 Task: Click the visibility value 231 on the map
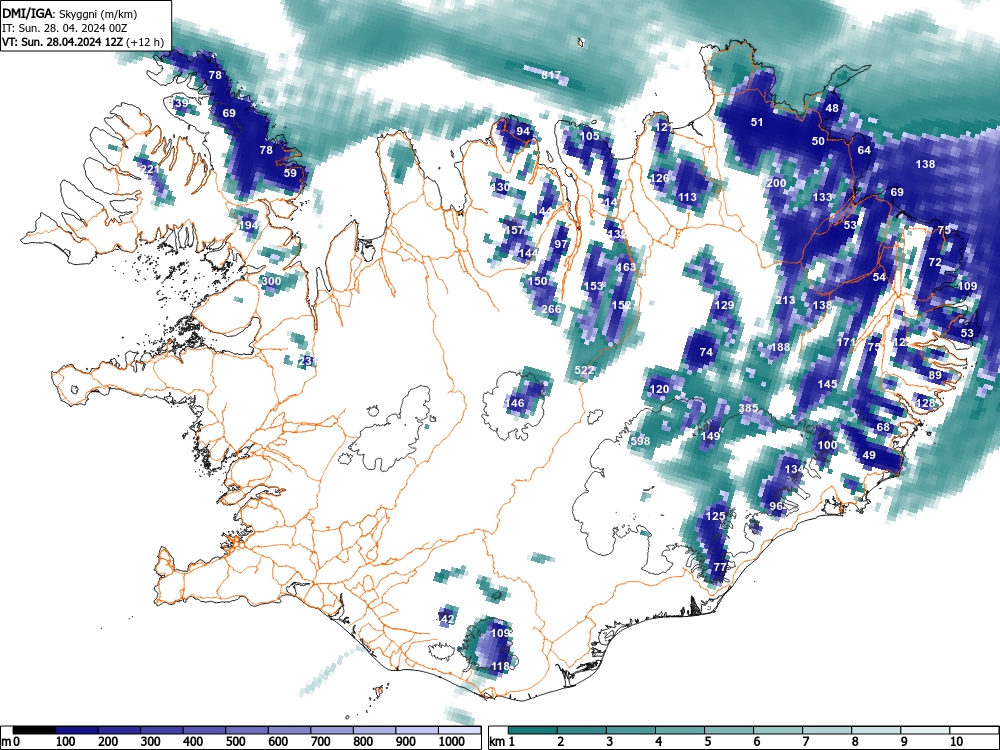(307, 361)
